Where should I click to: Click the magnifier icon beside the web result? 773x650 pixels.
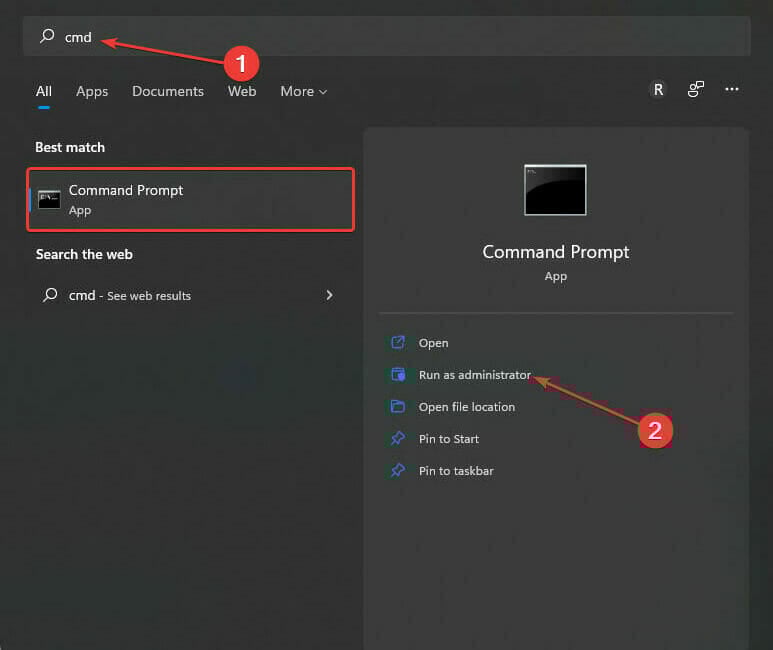50,296
